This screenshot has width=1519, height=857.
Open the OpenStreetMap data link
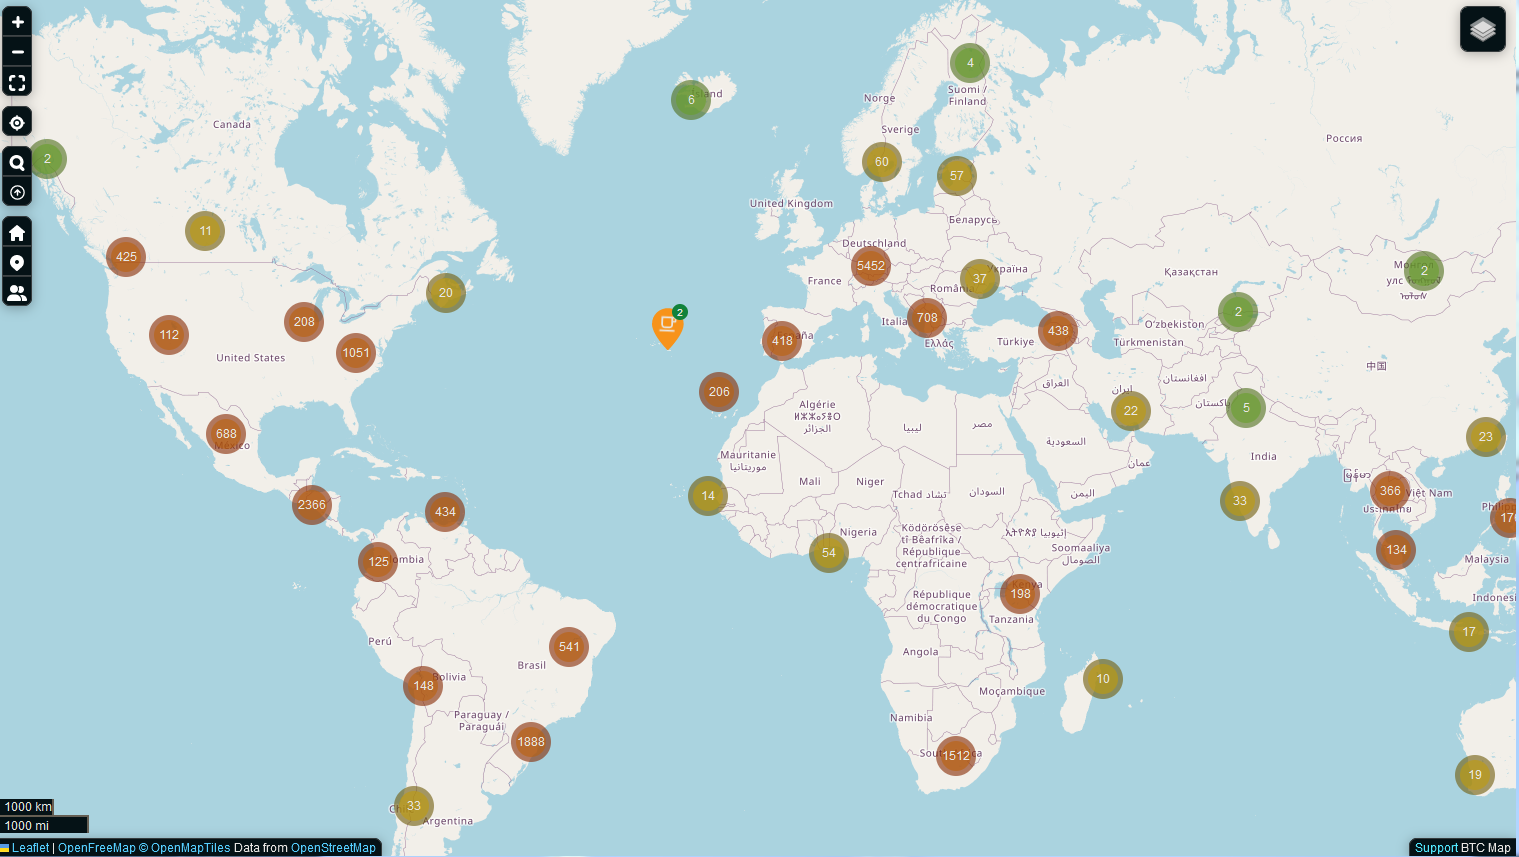tap(333, 848)
